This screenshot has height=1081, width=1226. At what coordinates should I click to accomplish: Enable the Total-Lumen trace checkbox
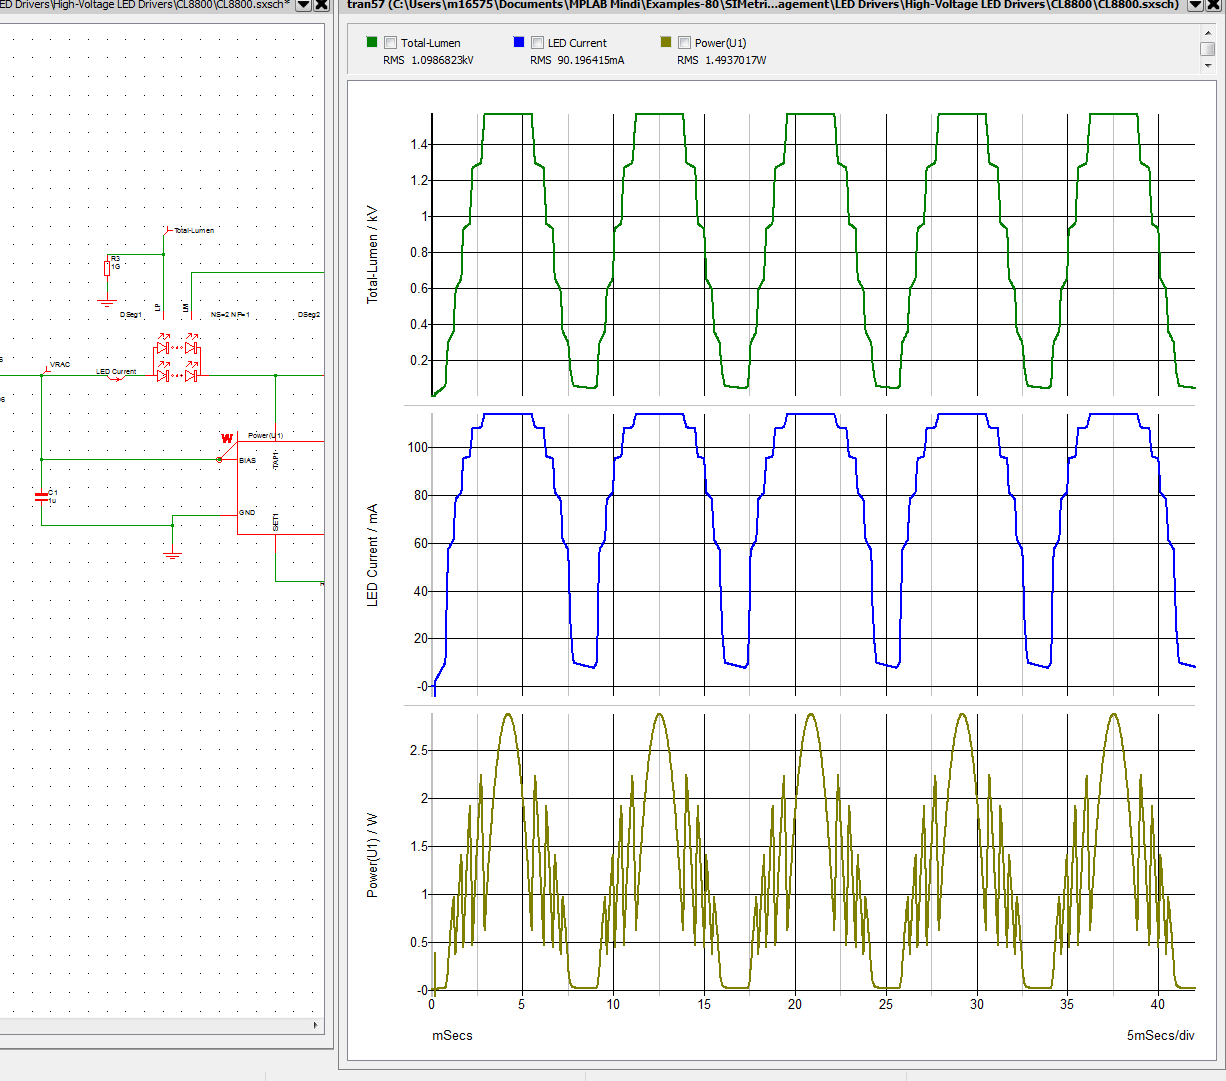tap(390, 42)
